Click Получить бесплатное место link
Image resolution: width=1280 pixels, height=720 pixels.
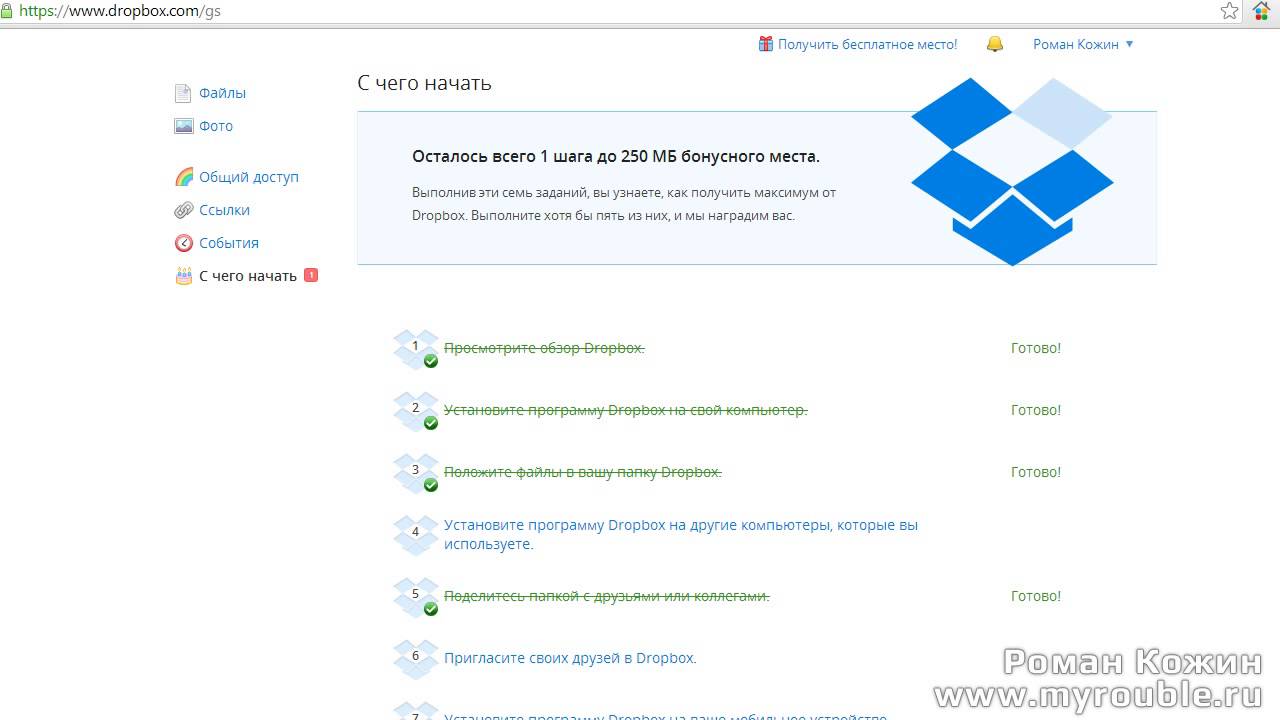[x=868, y=44]
